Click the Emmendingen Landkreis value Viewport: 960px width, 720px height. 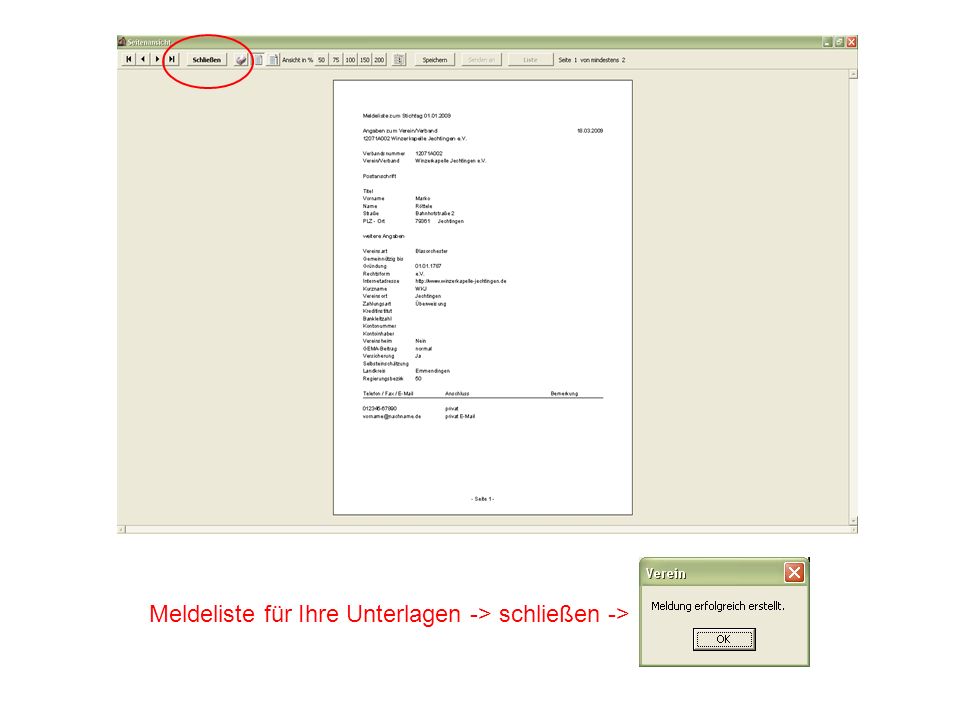[432, 371]
